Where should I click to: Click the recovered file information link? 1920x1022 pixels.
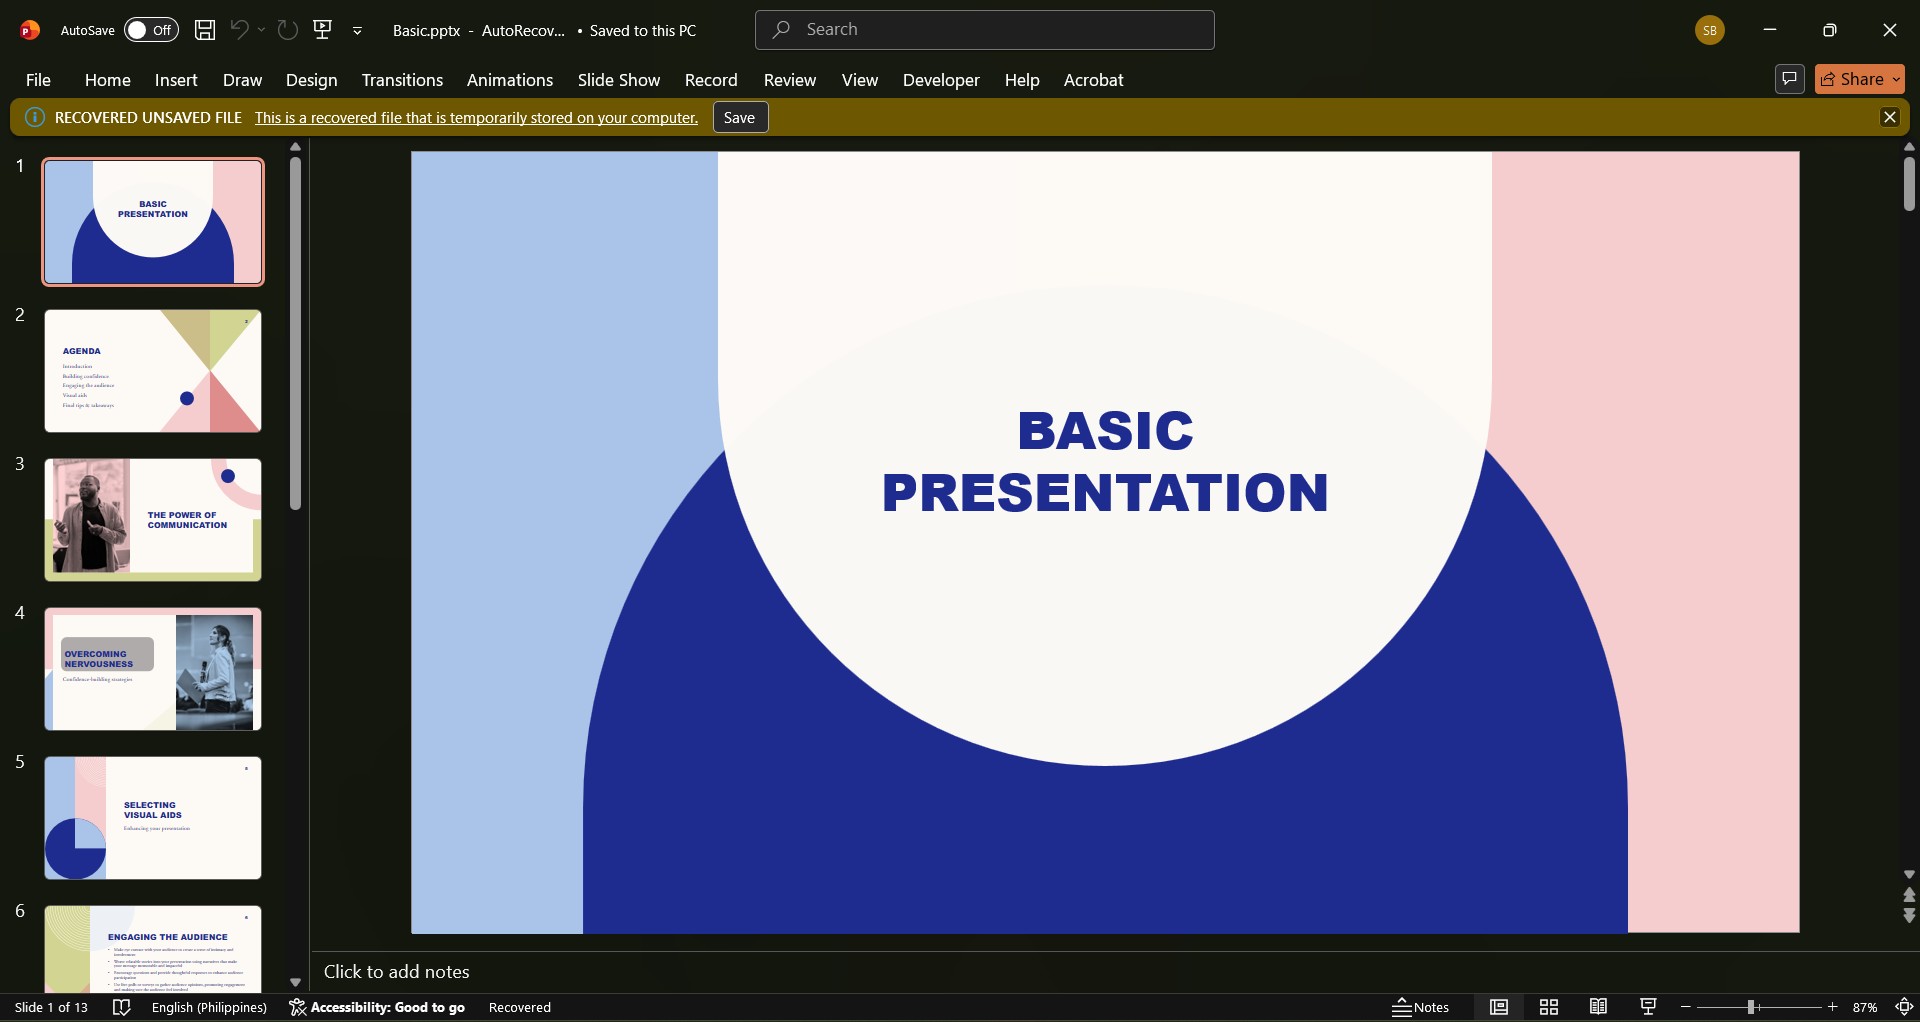pos(476,118)
